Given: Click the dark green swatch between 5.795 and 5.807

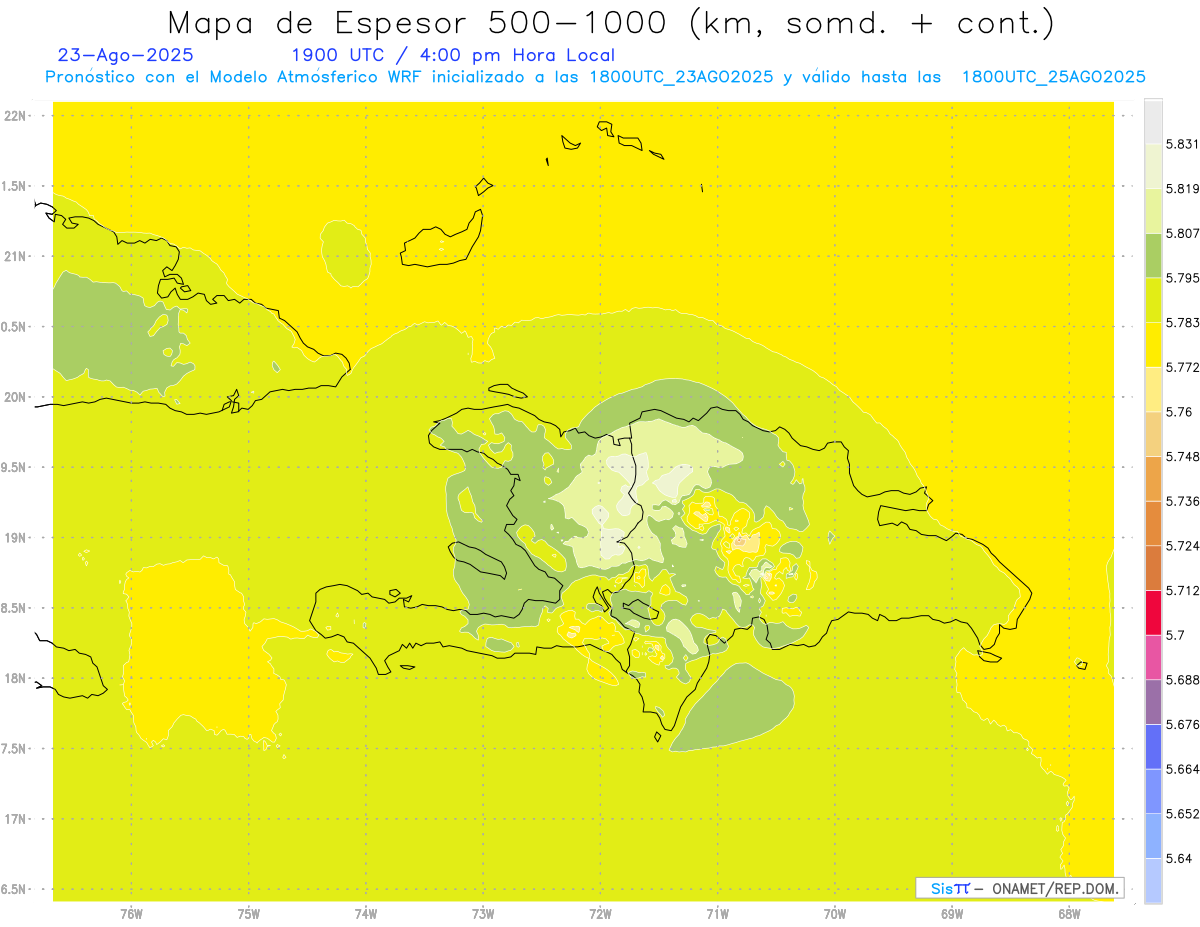Looking at the screenshot, I should click(1153, 256).
